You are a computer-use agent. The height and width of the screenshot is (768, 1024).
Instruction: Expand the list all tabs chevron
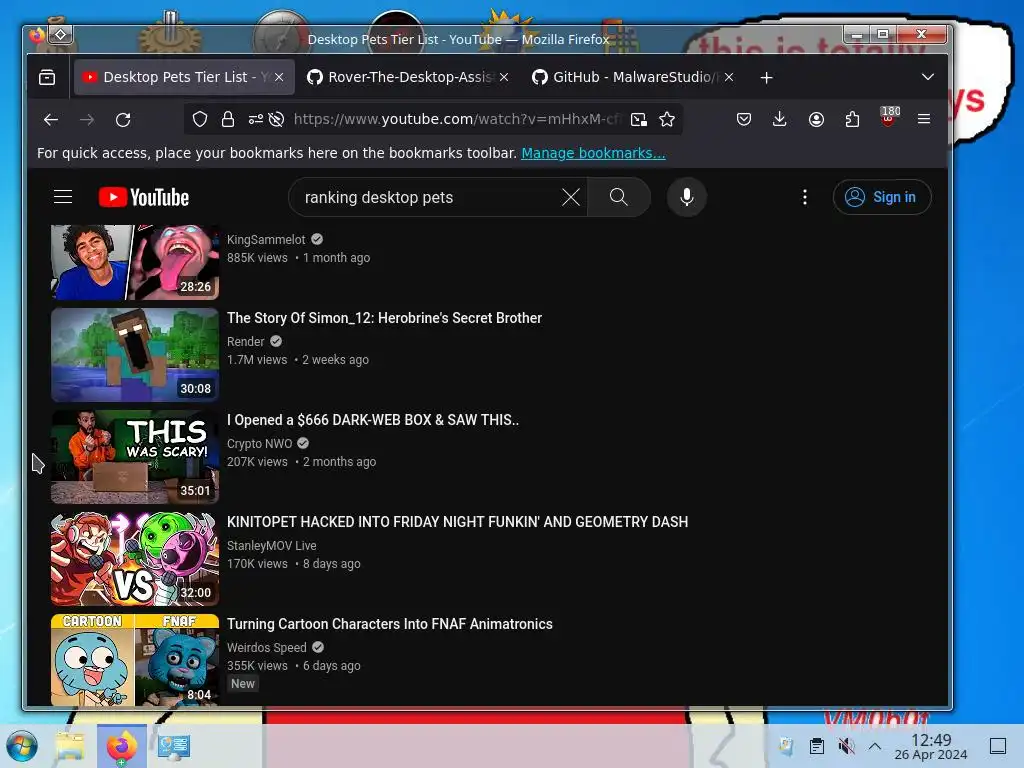click(927, 77)
